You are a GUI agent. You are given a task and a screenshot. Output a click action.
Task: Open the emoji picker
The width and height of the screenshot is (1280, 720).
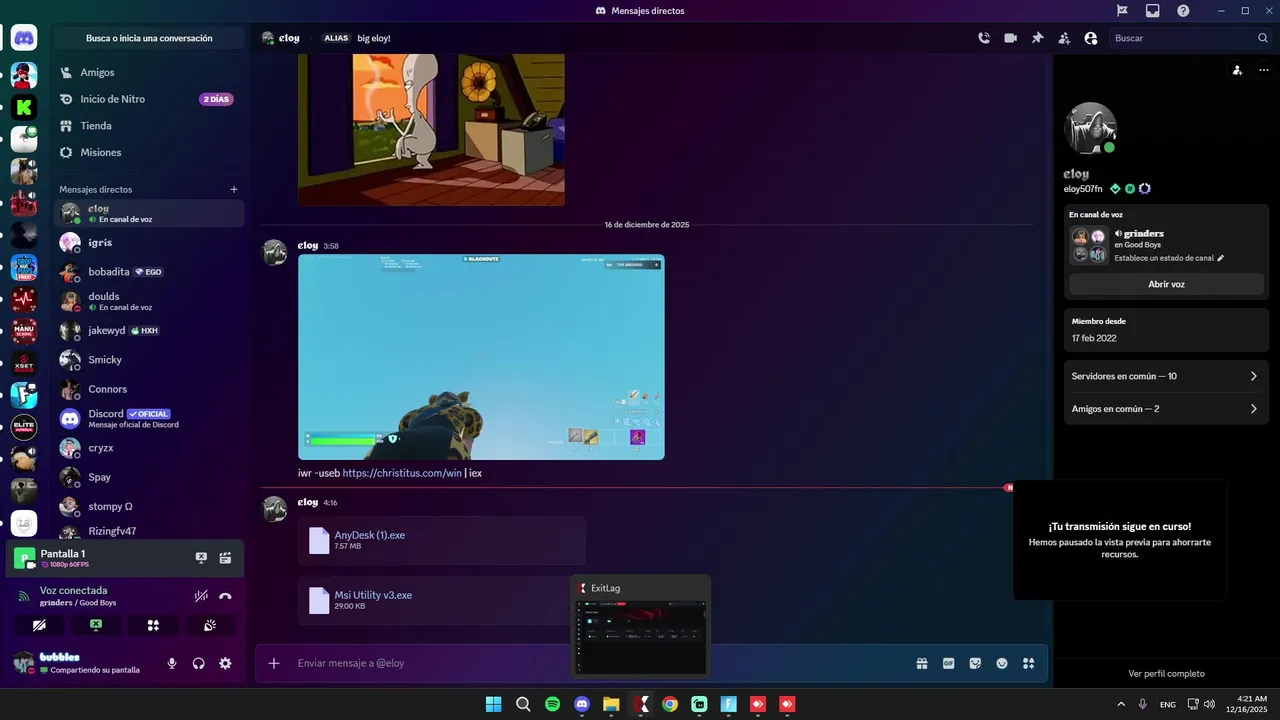[x=1002, y=663]
